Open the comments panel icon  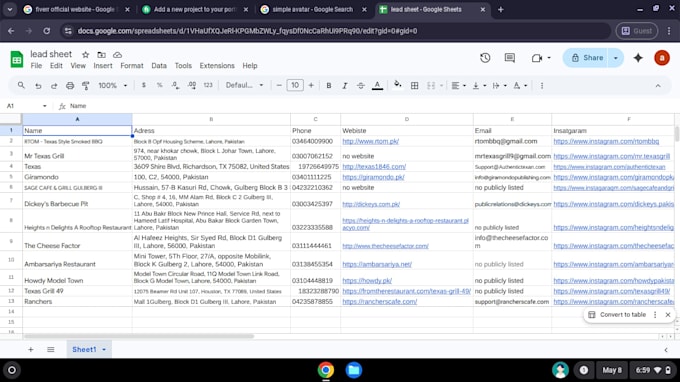510,58
